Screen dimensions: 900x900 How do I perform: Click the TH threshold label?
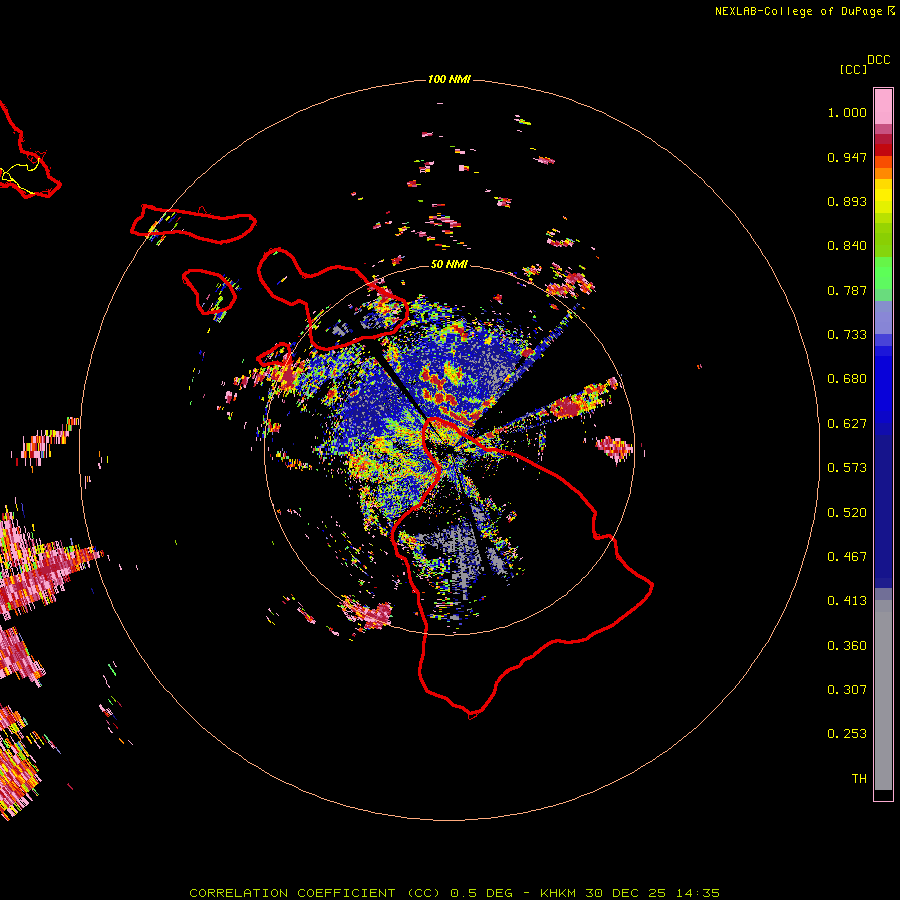859,779
